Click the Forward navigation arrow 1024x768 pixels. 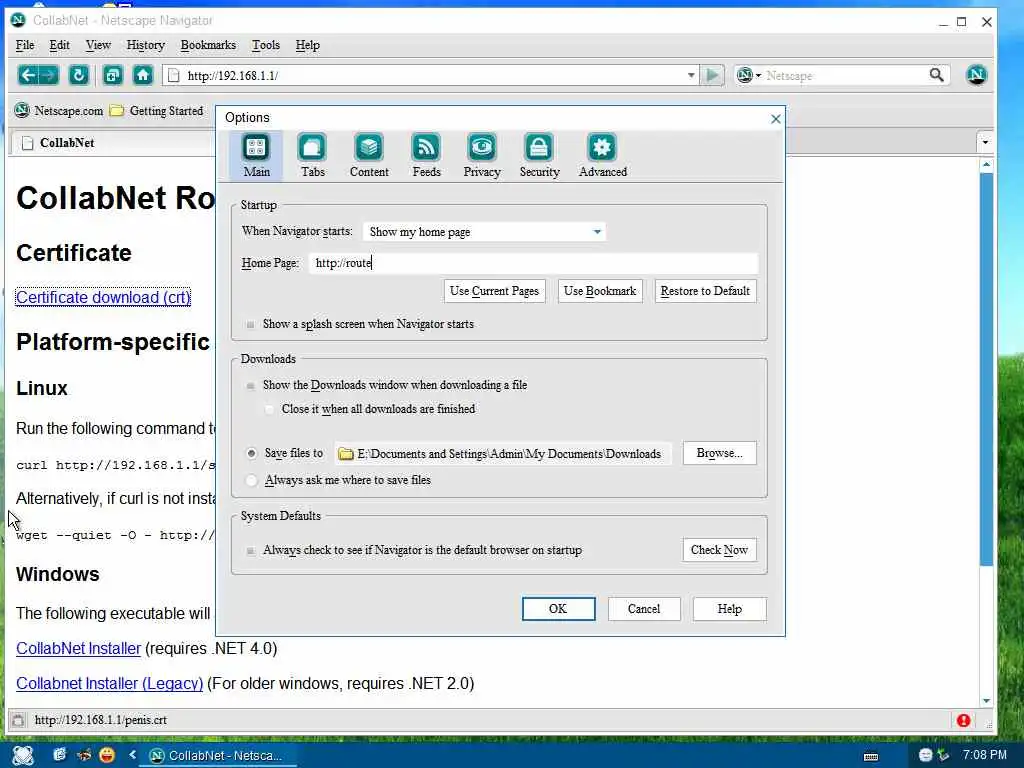point(49,75)
